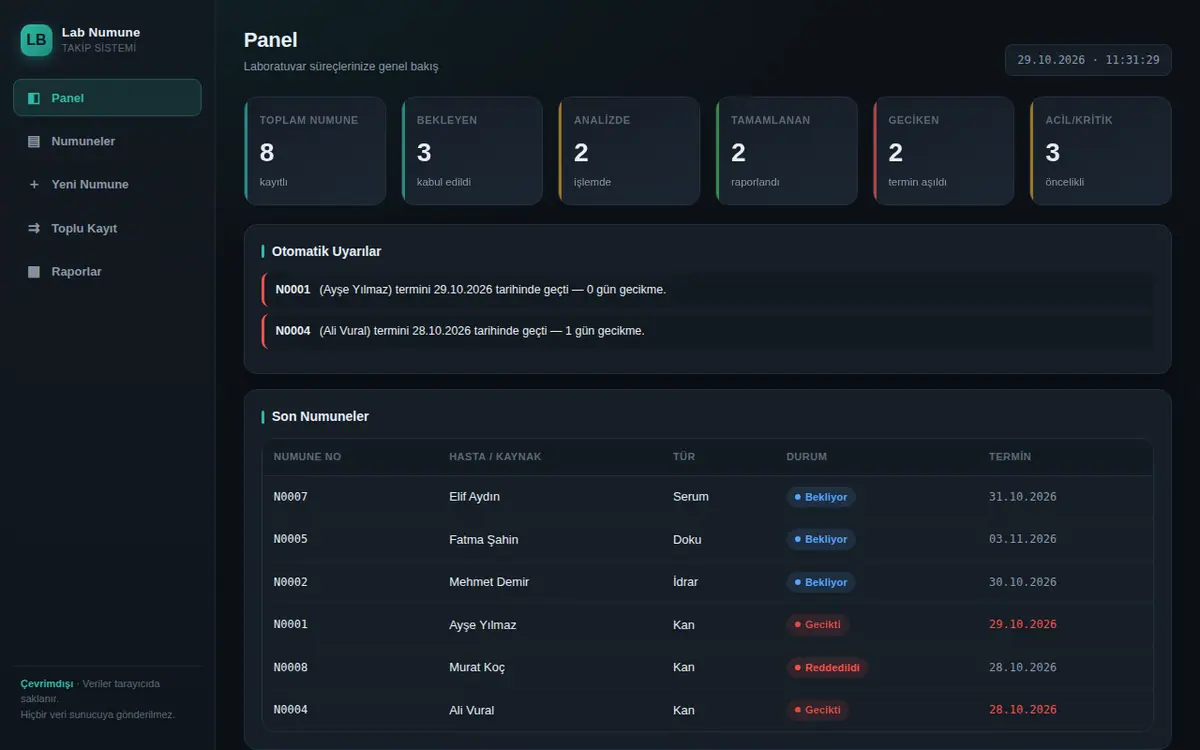The width and height of the screenshot is (1200, 750).
Task: Click Gecikti badge in N0004 row
Action: tap(818, 710)
